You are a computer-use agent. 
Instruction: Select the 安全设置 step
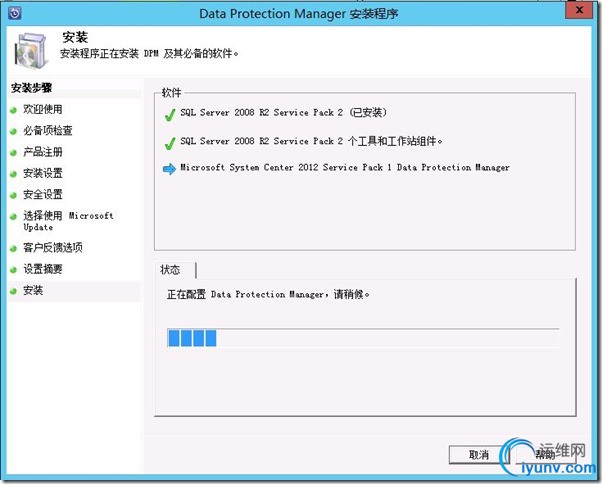[43, 195]
